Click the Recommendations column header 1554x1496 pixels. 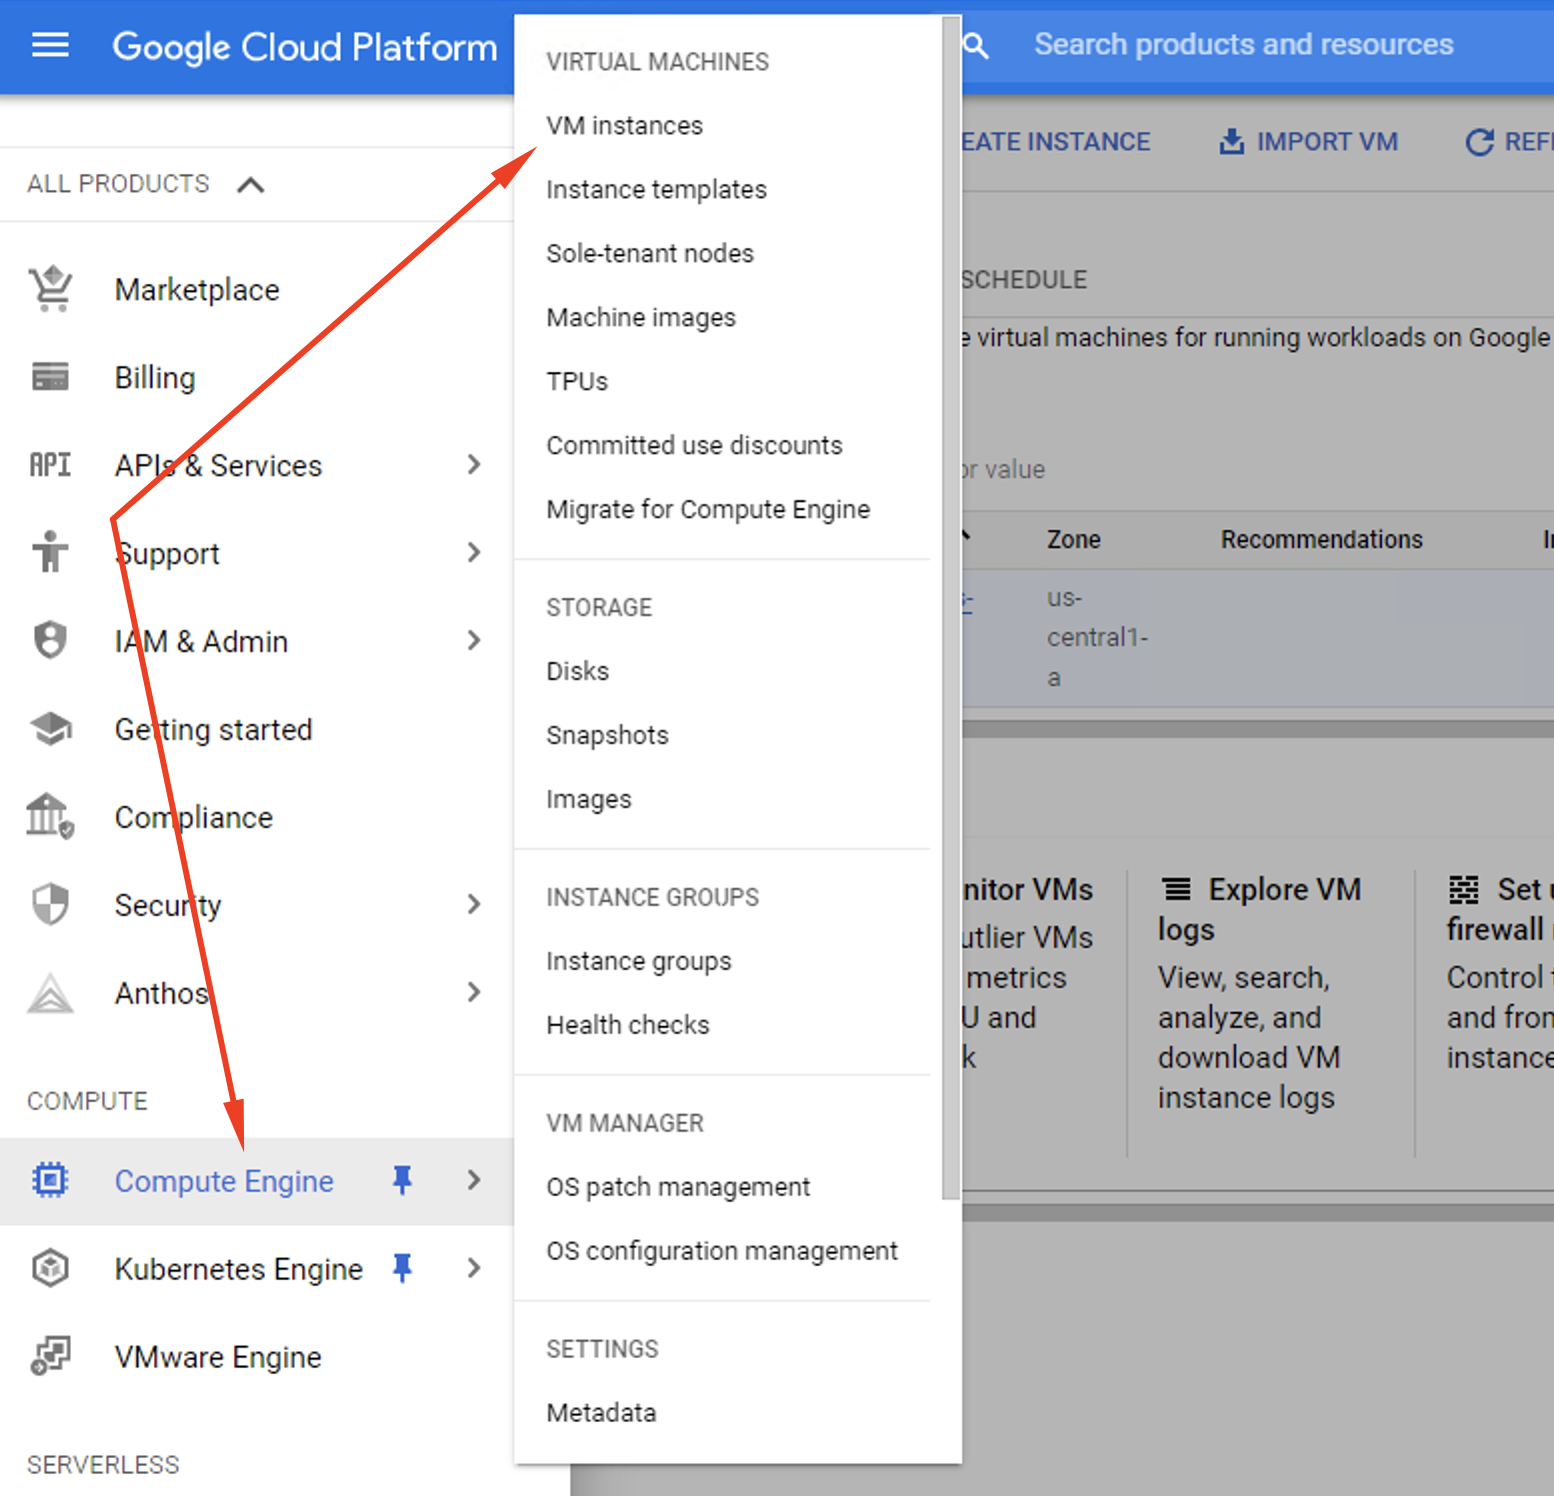click(1321, 540)
